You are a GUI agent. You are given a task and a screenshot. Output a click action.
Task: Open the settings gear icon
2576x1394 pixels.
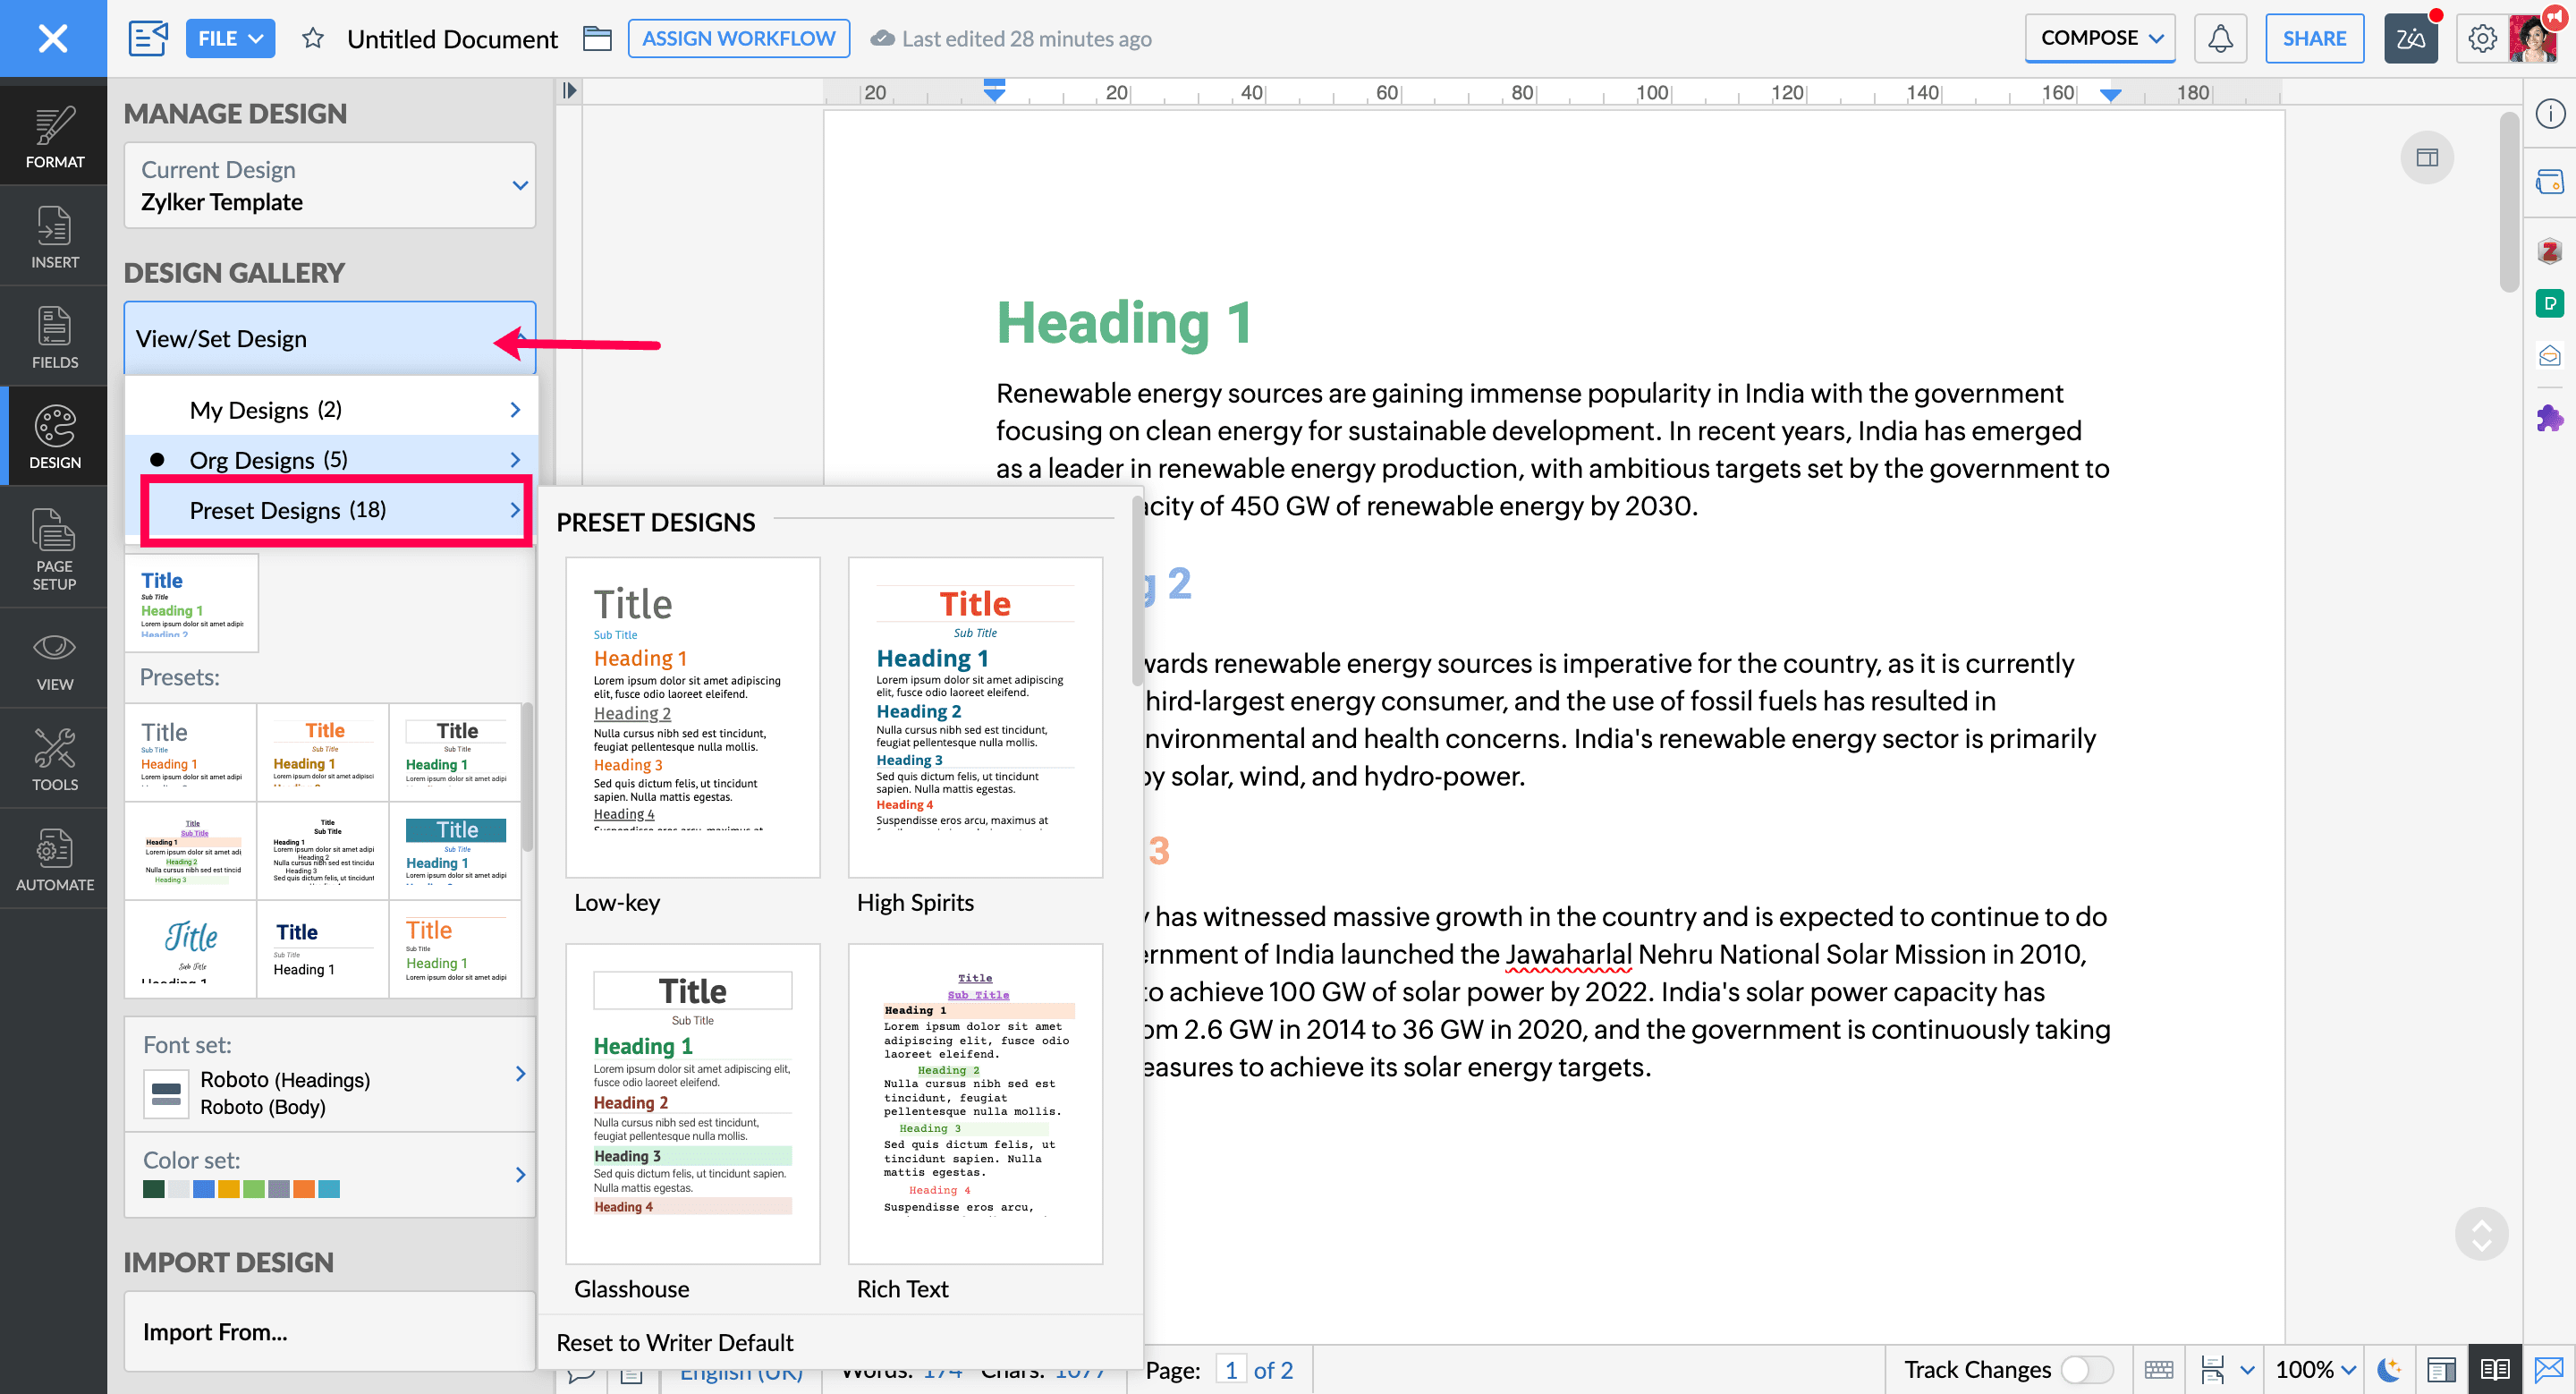tap(2481, 38)
